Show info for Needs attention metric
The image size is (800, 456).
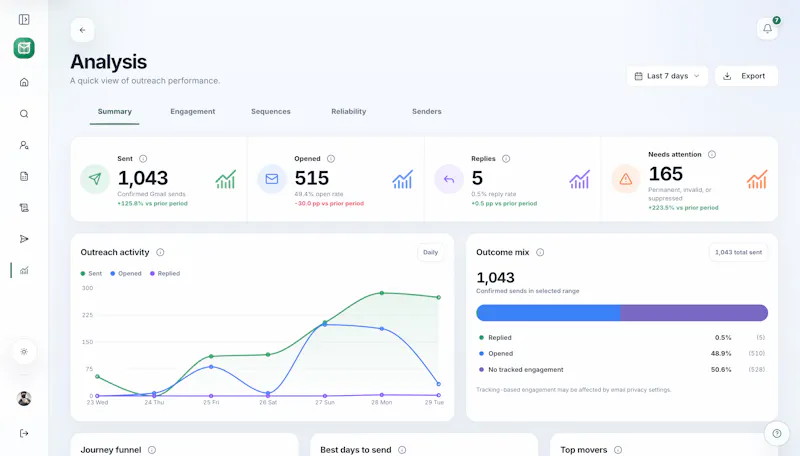[x=712, y=154]
